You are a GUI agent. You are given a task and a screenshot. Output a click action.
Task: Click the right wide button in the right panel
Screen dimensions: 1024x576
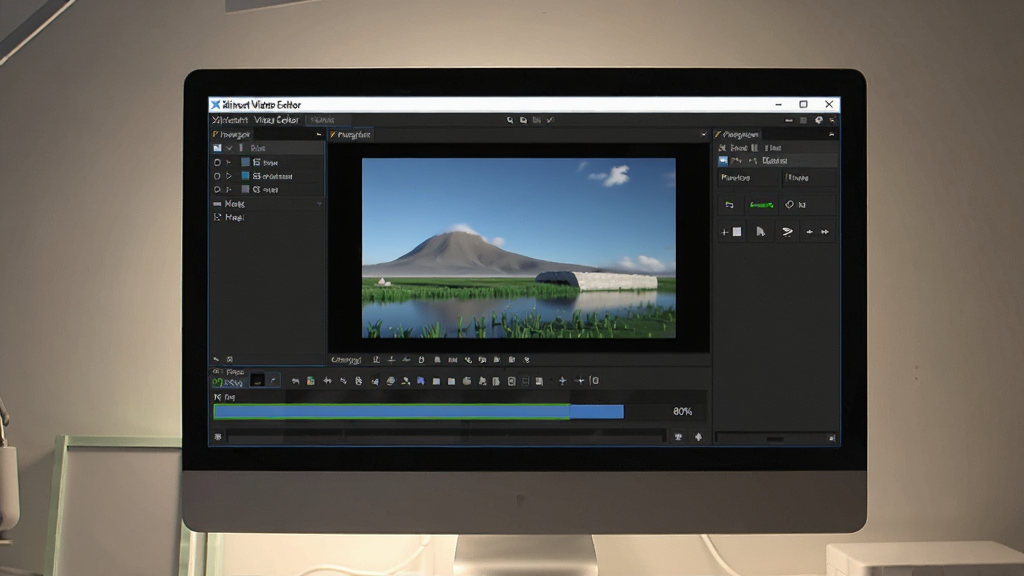tap(808, 178)
